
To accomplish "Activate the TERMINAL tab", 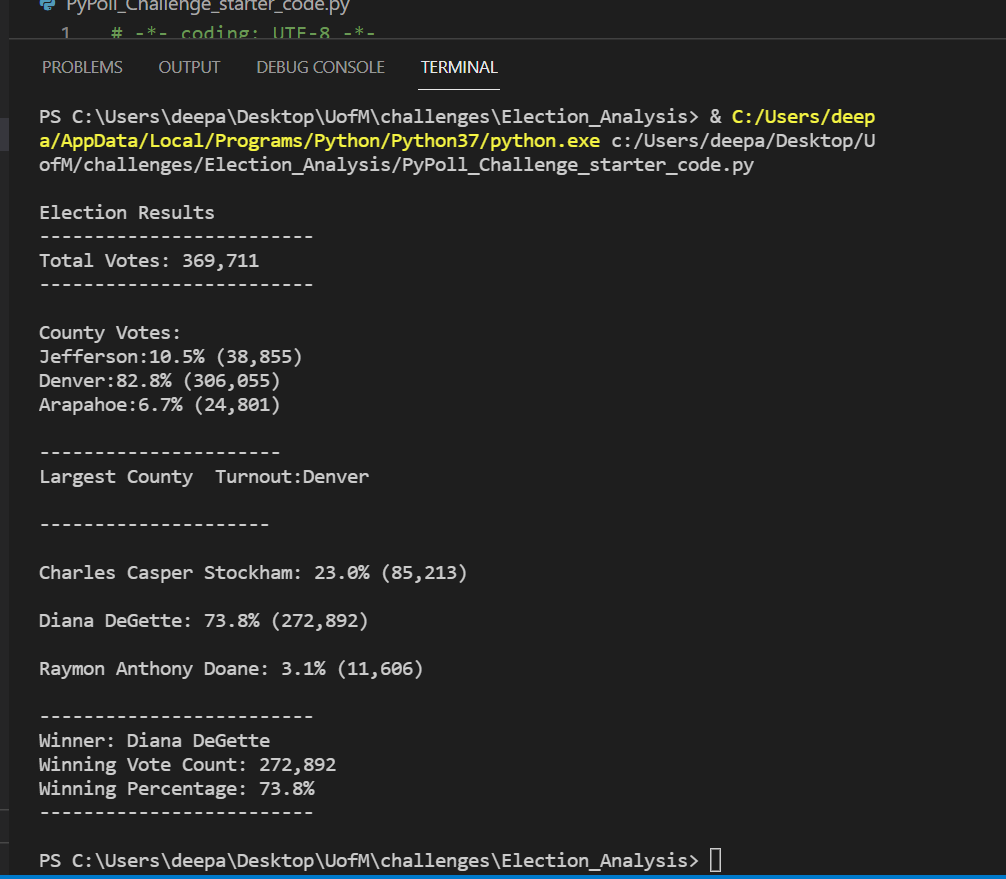I will pyautogui.click(x=459, y=67).
